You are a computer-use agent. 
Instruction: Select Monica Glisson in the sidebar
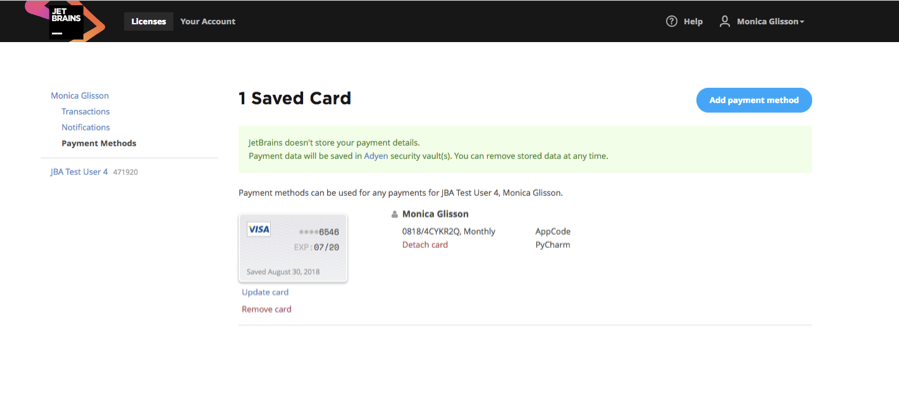(x=80, y=96)
